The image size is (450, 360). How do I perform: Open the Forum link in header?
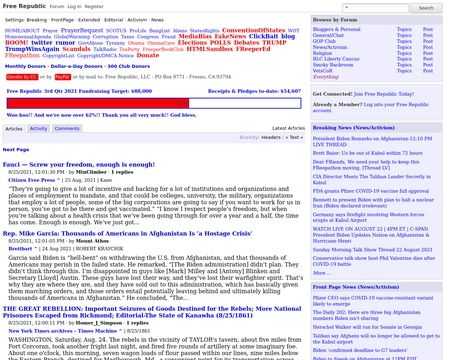57,6
